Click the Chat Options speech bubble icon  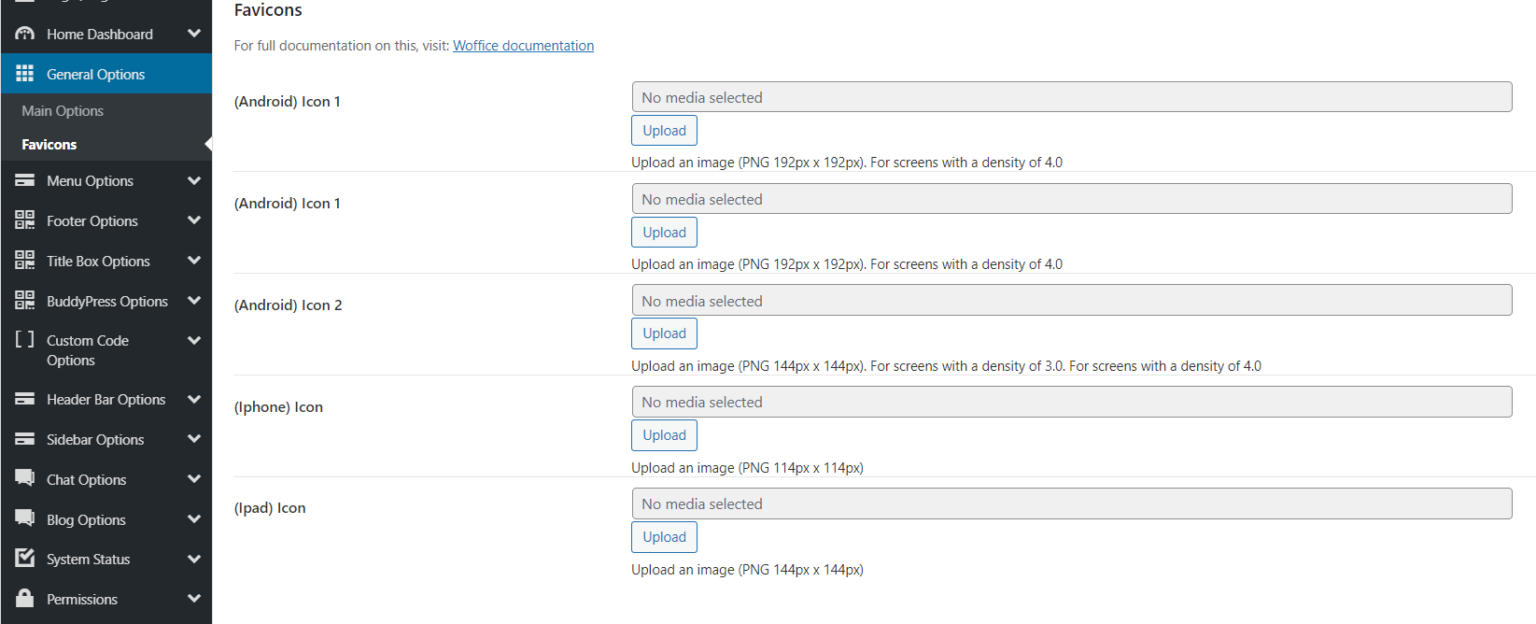coord(25,479)
